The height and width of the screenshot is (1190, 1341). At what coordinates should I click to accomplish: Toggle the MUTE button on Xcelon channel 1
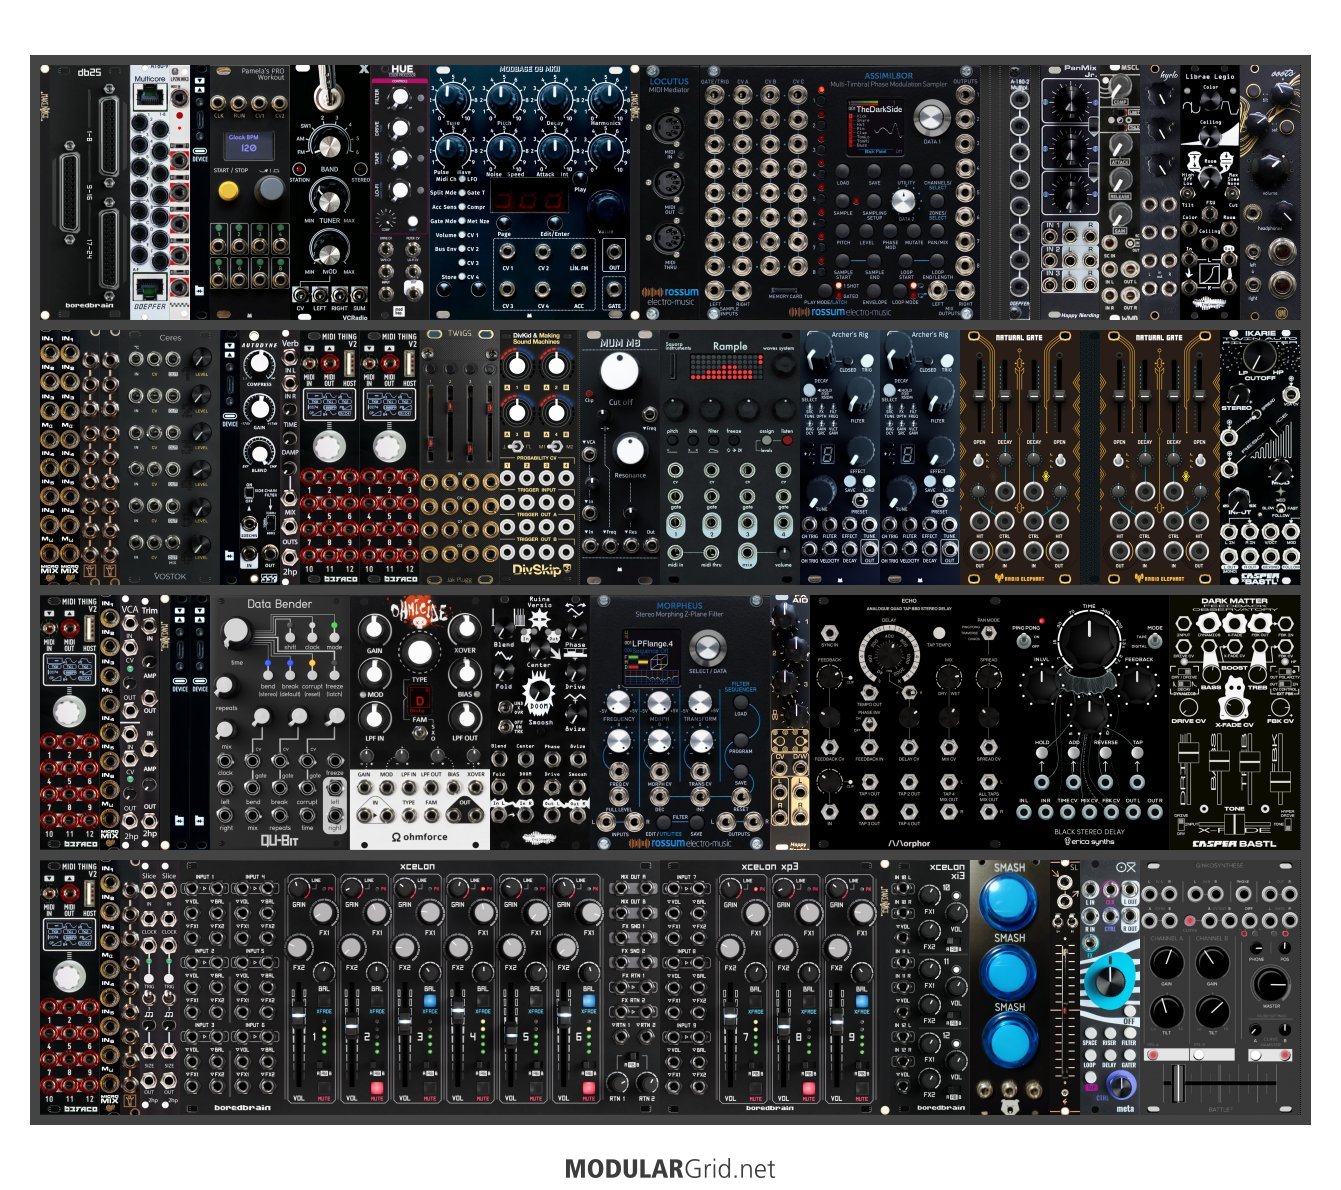point(324,1088)
